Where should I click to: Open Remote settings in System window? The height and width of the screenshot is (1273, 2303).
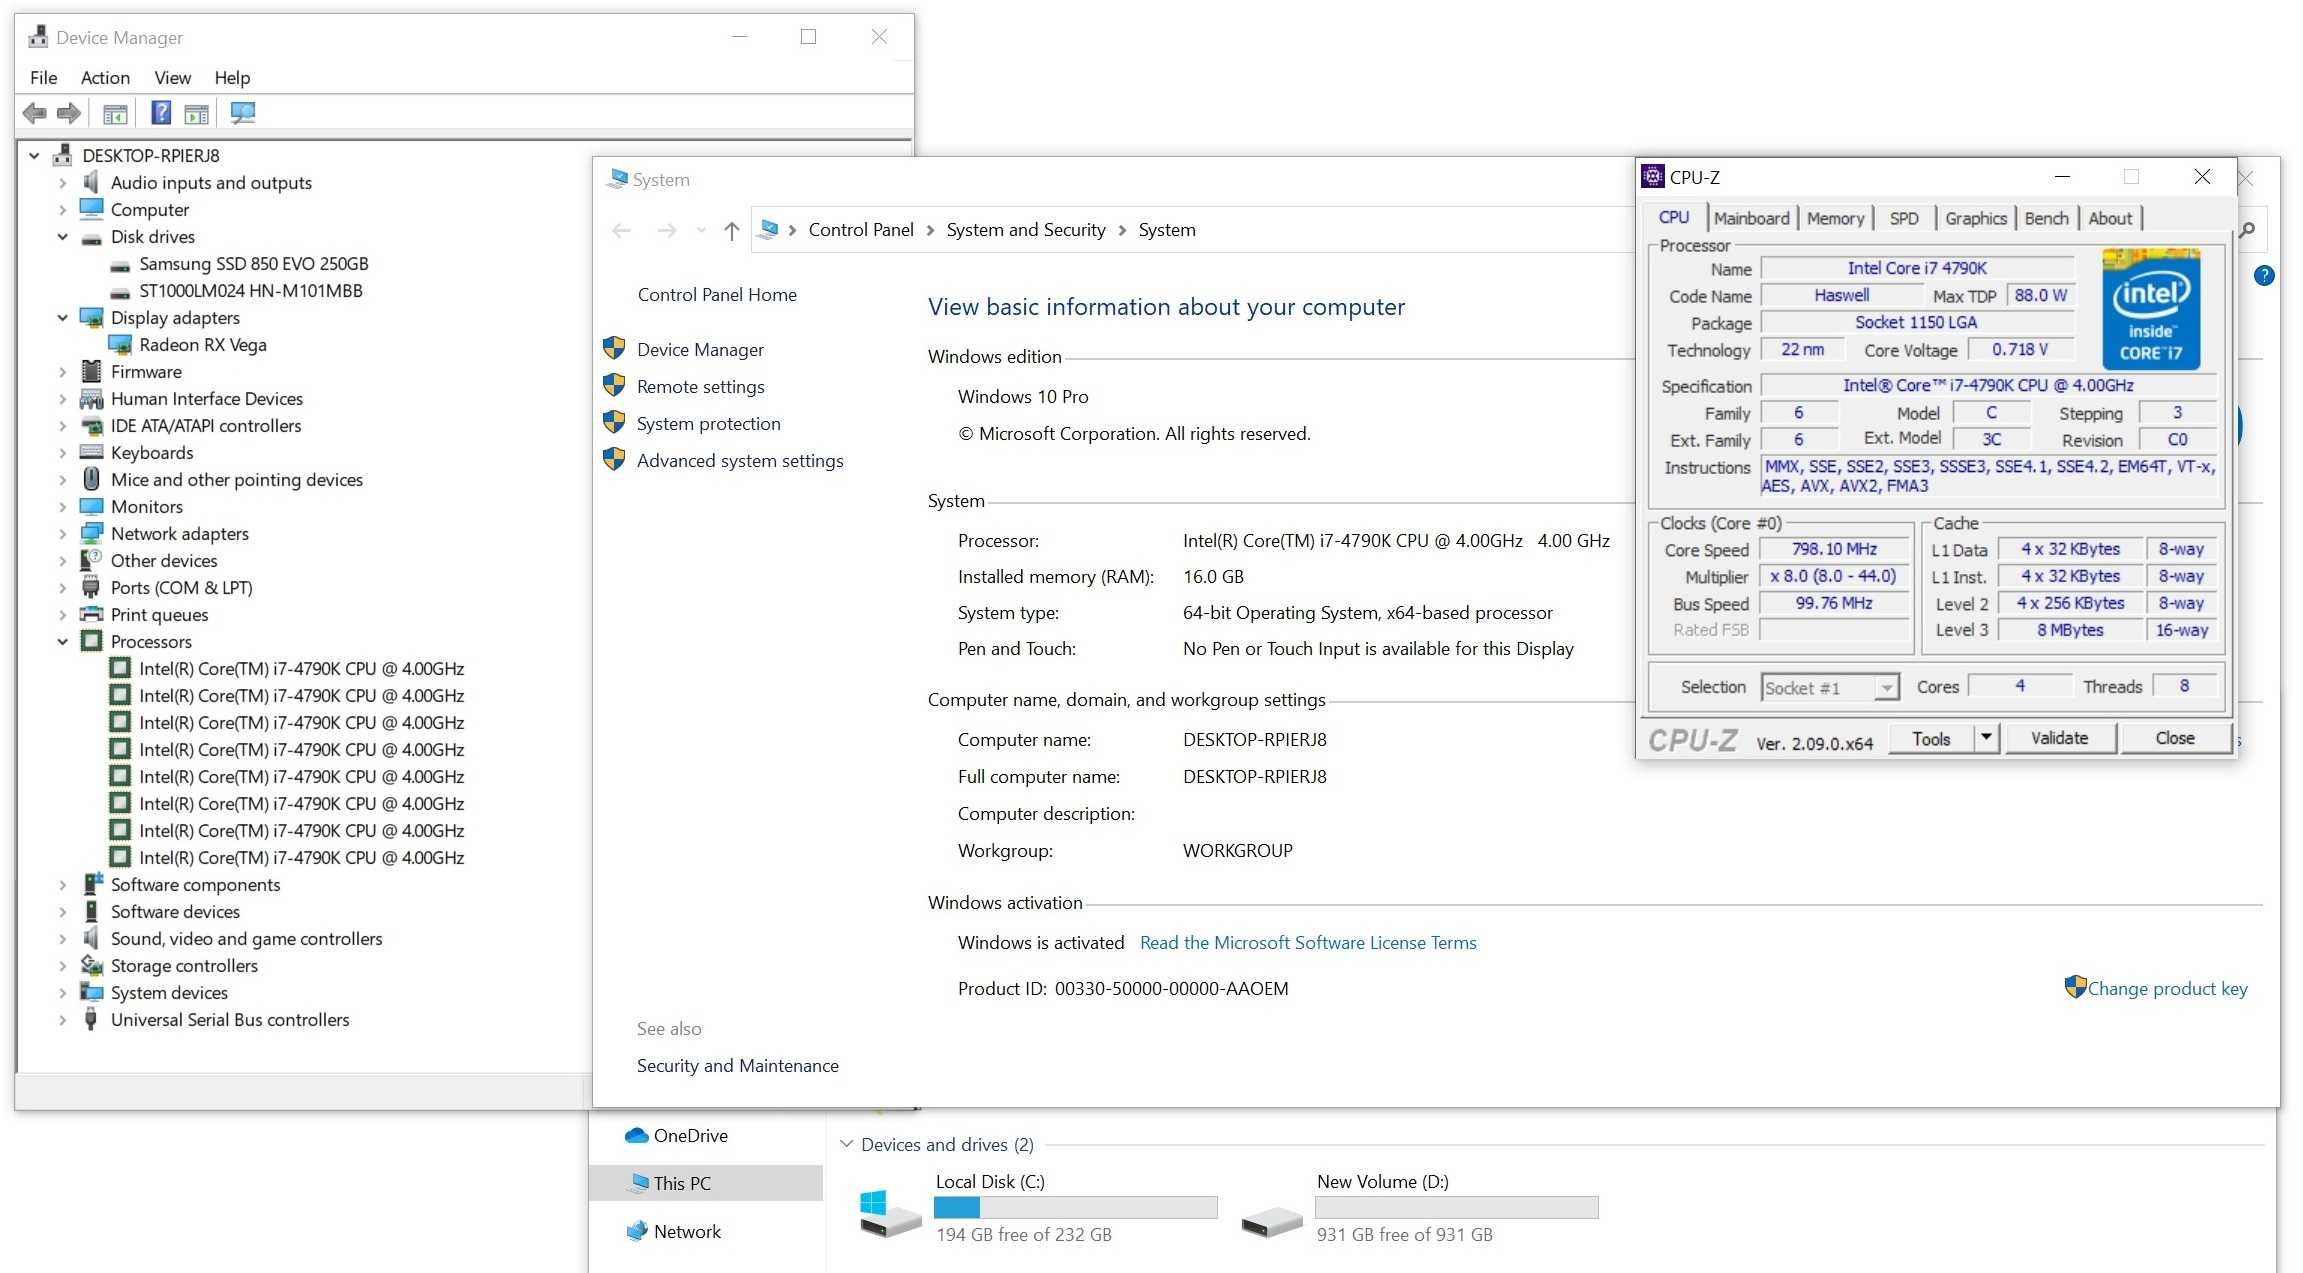[700, 387]
